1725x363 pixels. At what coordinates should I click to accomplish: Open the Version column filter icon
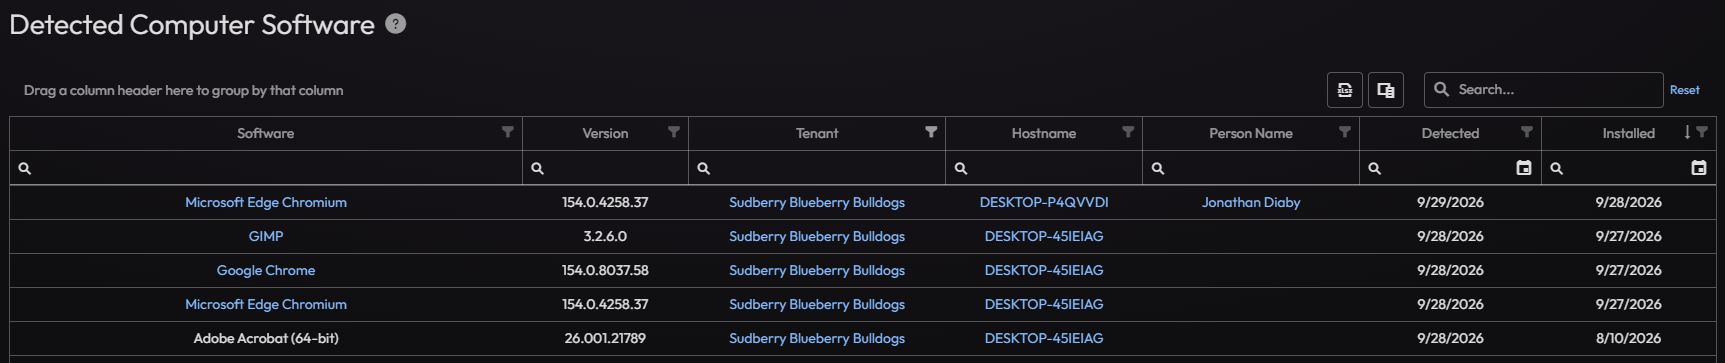(x=674, y=132)
